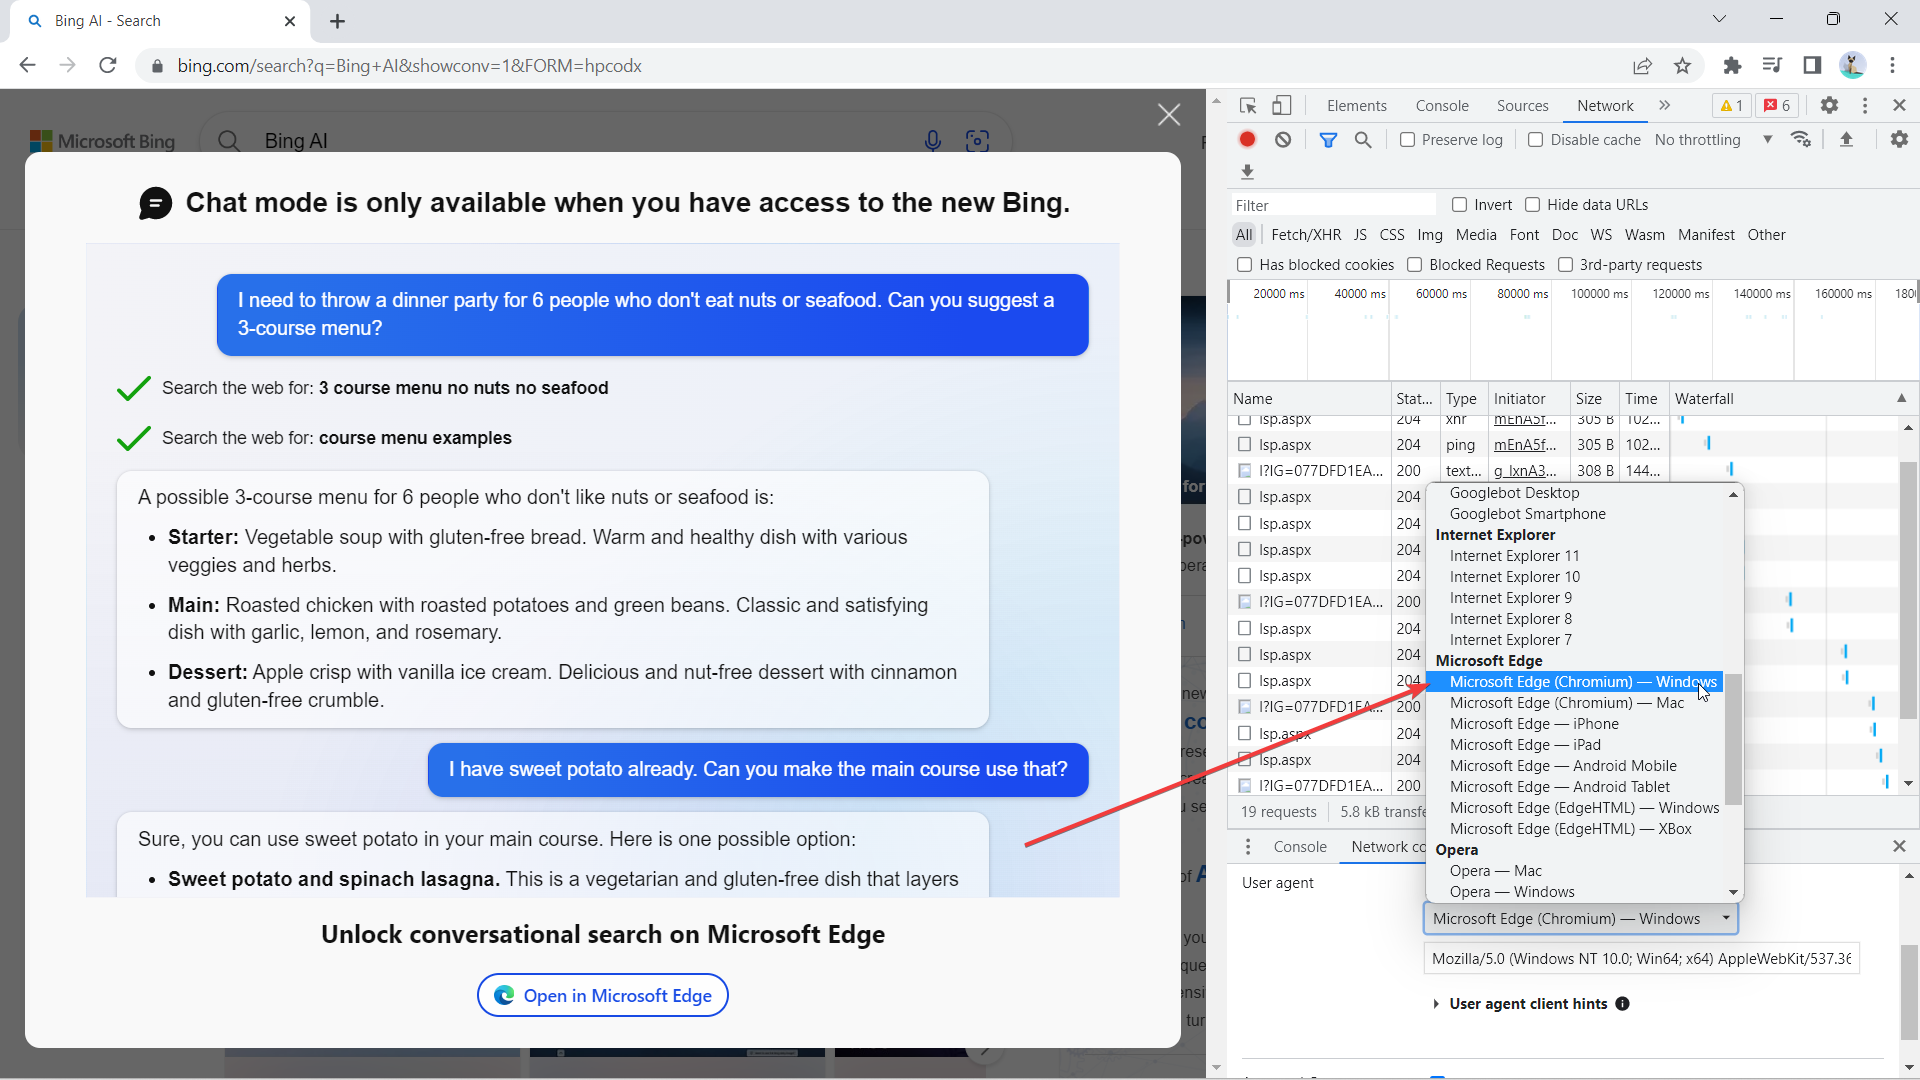Viewport: 1920px width, 1080px height.
Task: Click scroll-down arrow in user agent list
Action: point(1733,892)
